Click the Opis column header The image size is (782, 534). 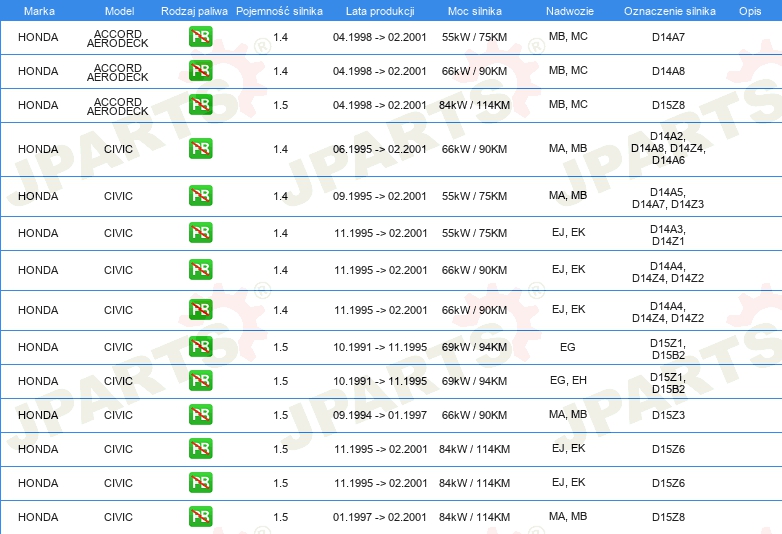(750, 11)
